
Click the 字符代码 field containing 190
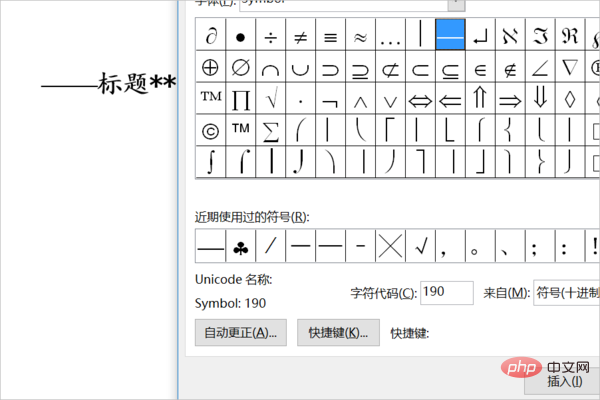[x=446, y=292]
